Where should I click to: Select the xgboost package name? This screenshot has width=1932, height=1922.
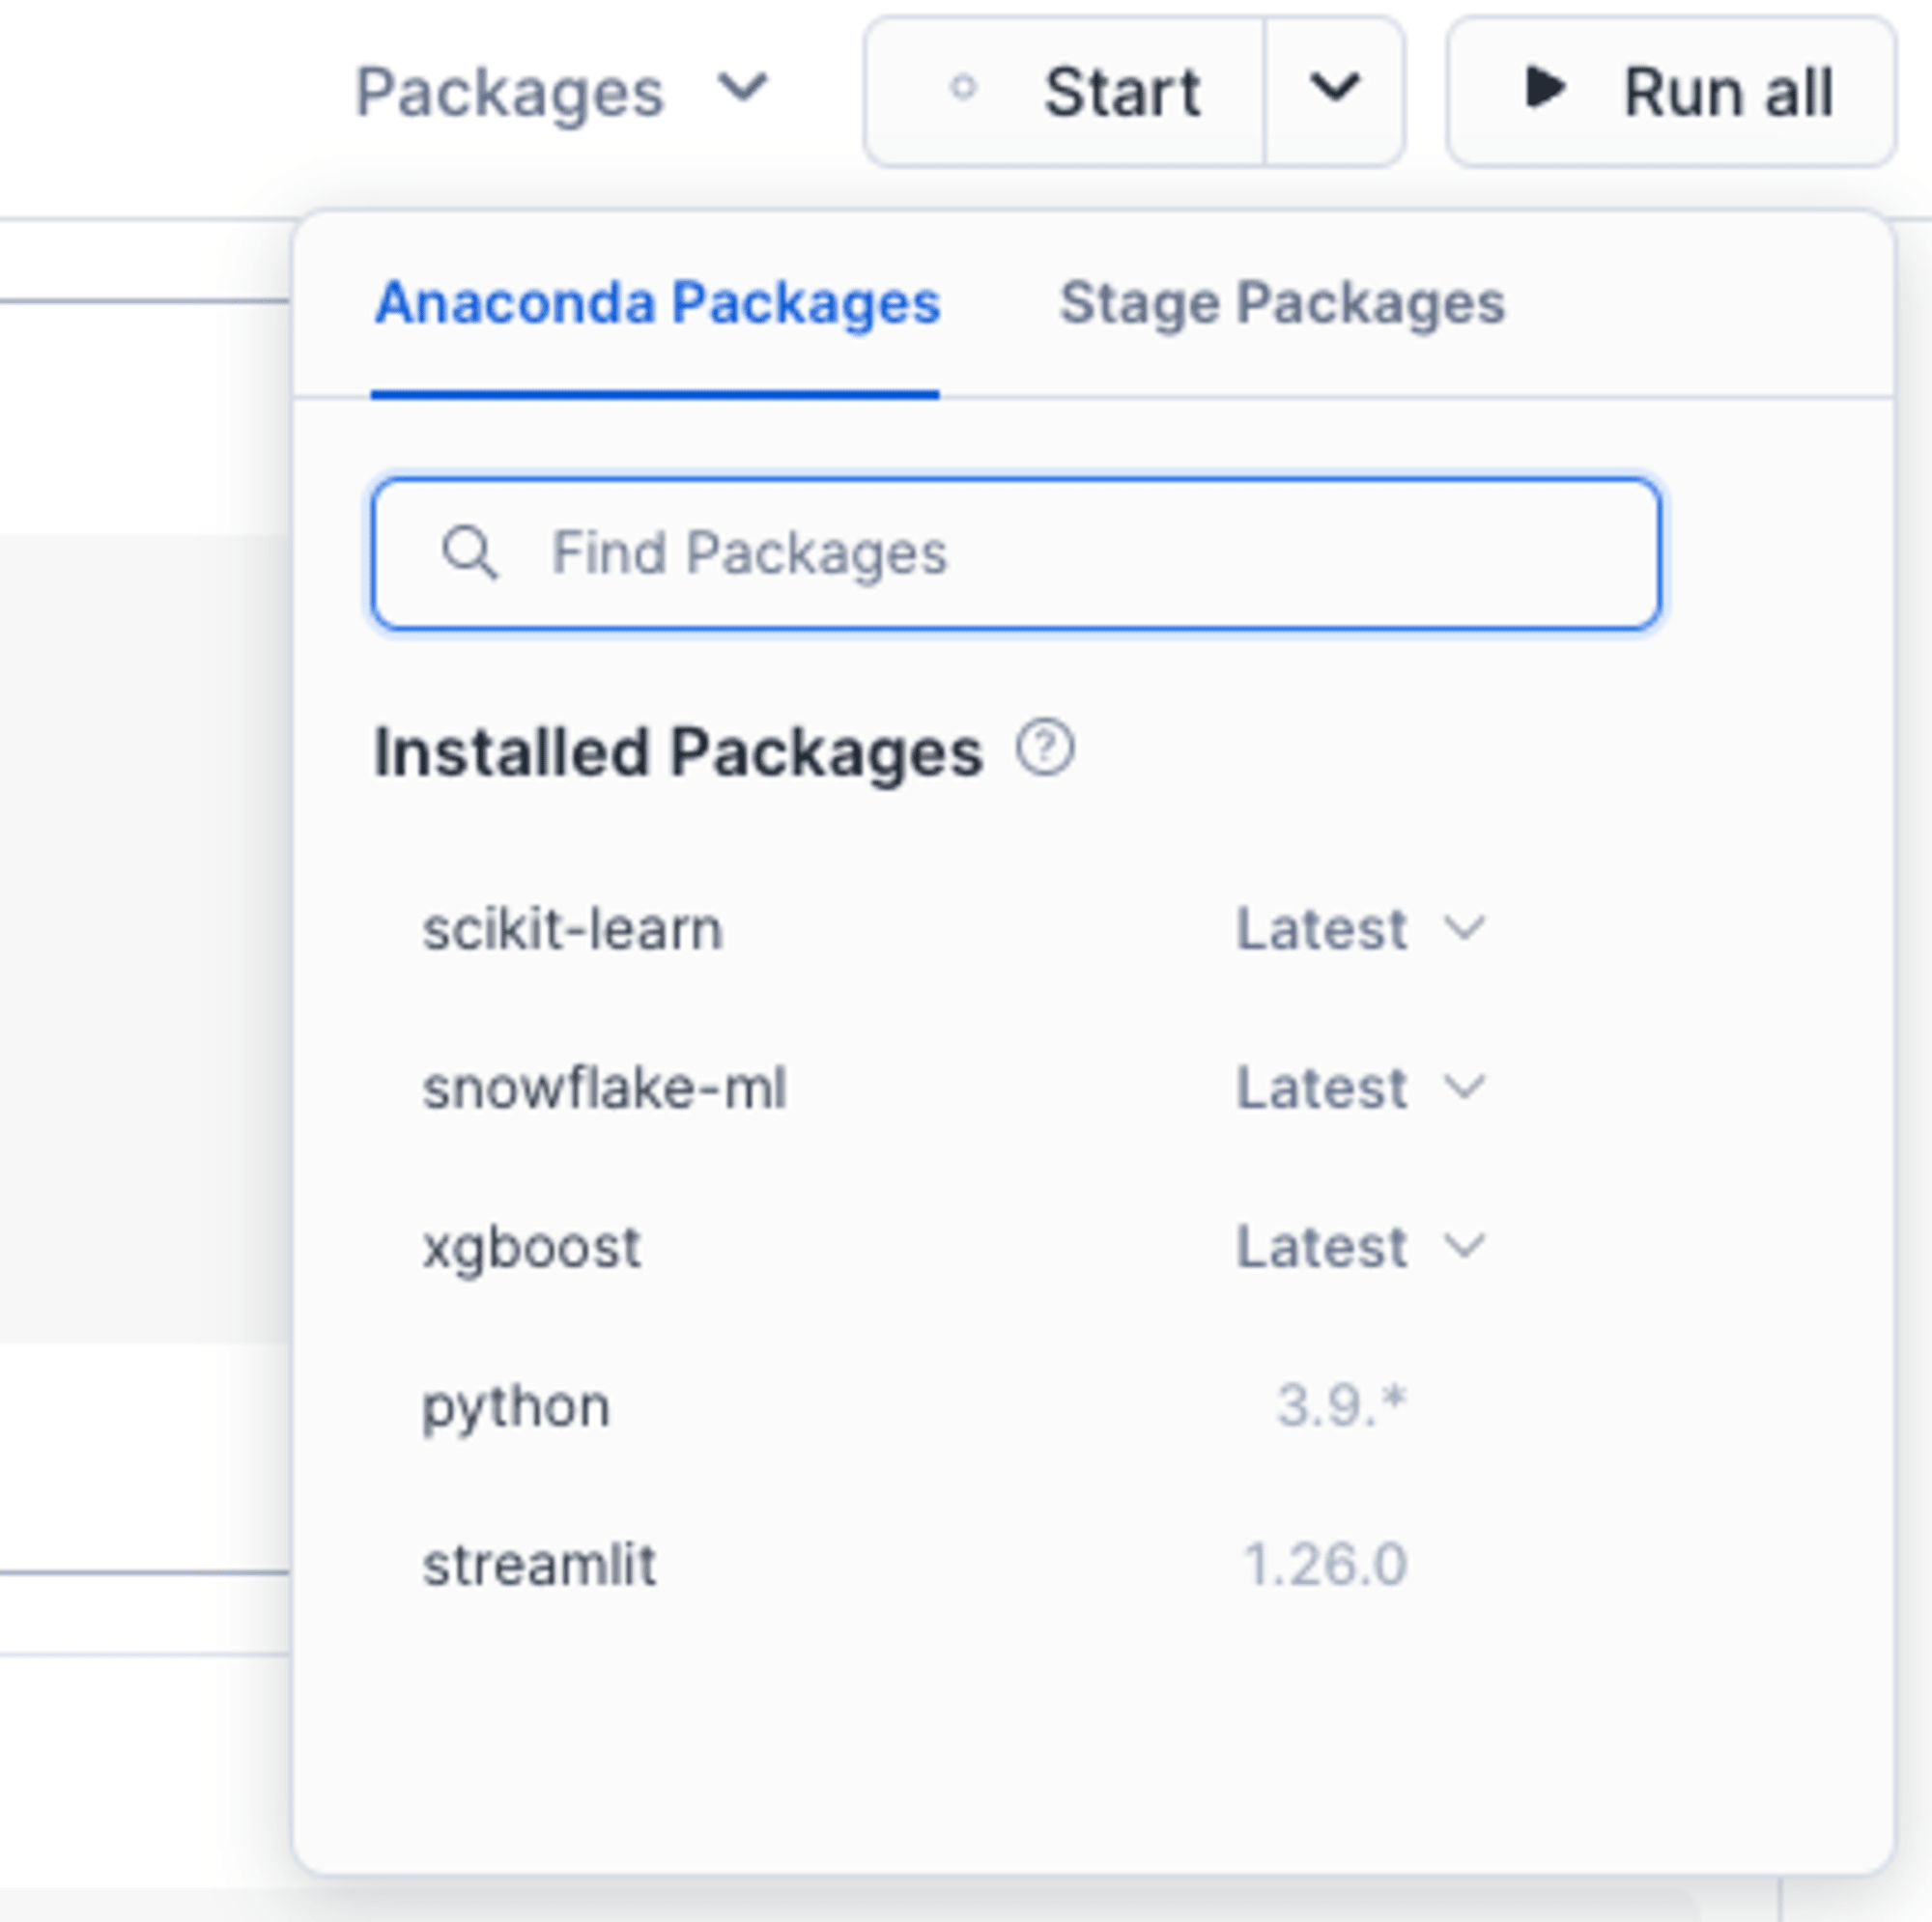click(x=531, y=1248)
